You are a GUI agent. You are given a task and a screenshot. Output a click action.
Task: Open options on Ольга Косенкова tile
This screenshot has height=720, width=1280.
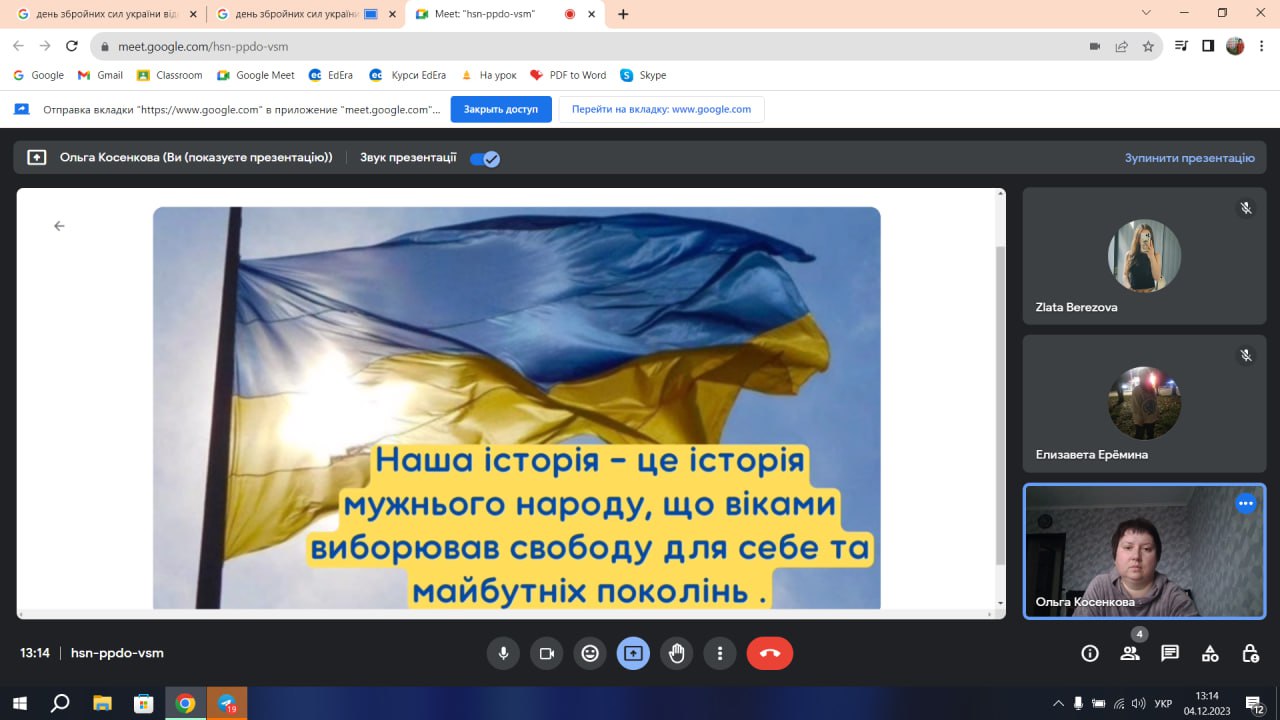[x=1245, y=504]
